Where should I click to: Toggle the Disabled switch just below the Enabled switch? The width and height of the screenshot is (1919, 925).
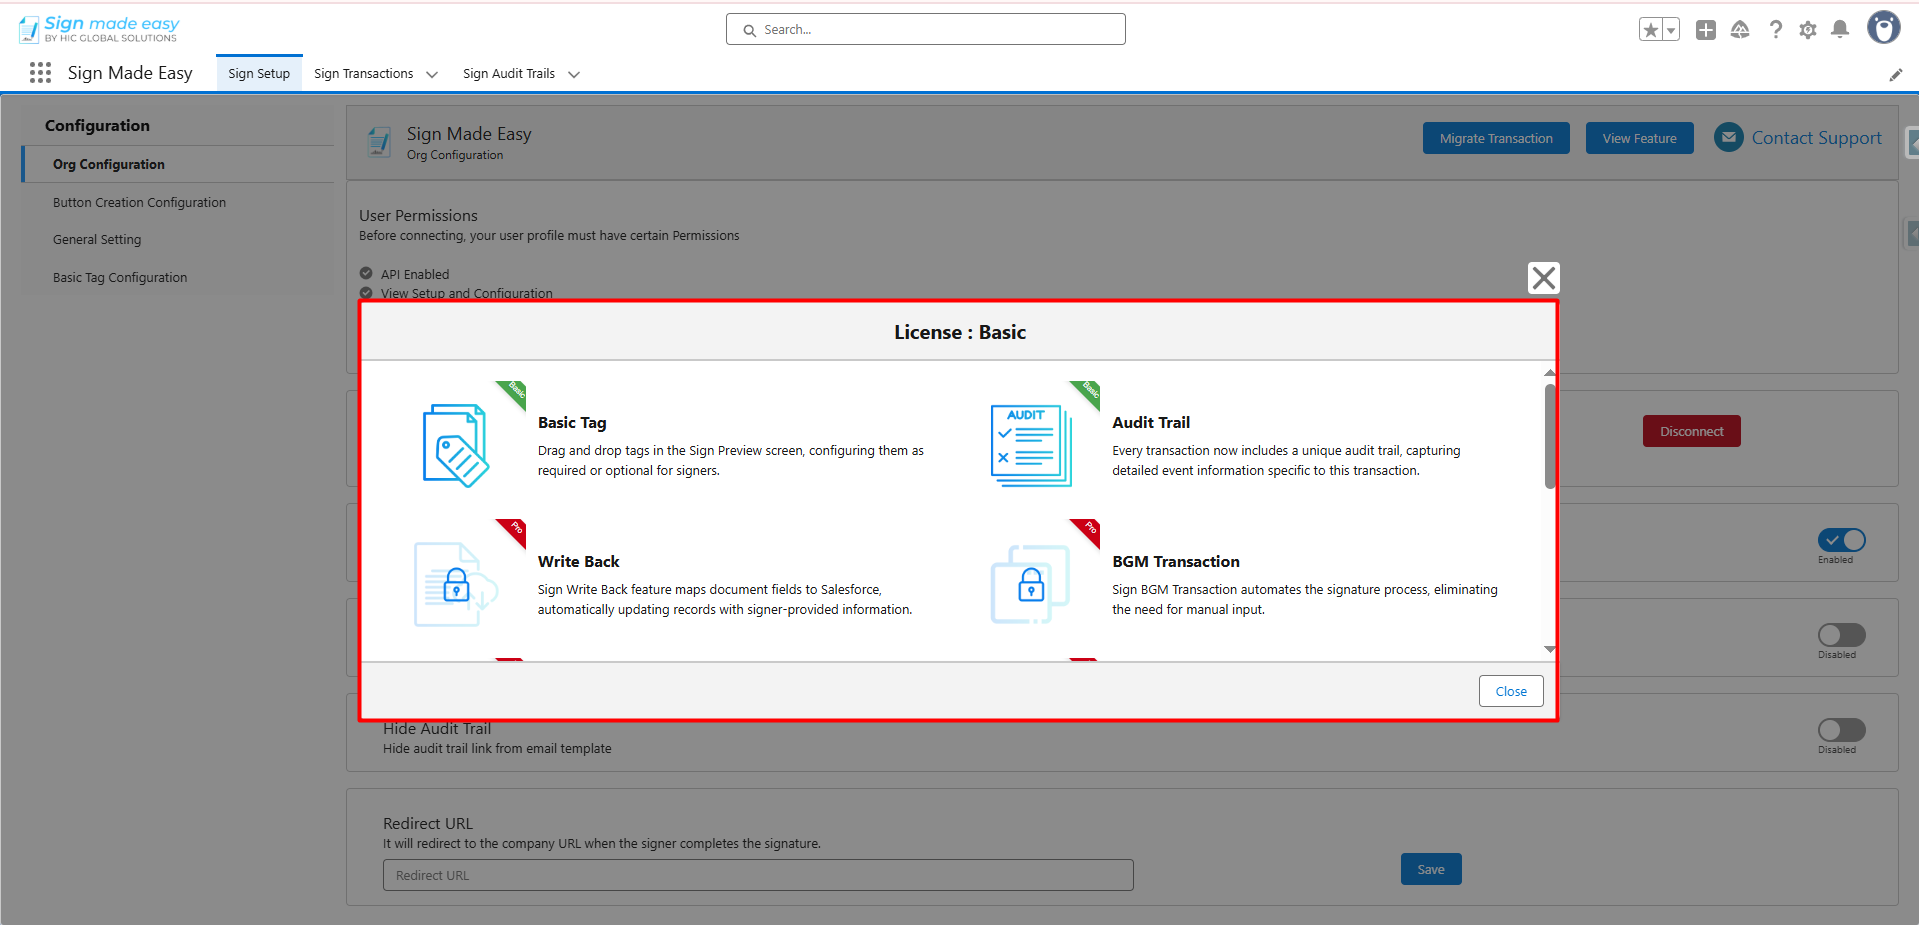1841,635
